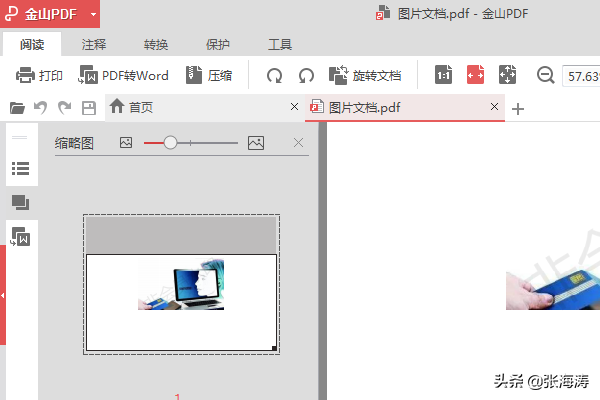Click the sidebar drag handle at the top
This screenshot has width=600, height=400.
tap(20, 137)
